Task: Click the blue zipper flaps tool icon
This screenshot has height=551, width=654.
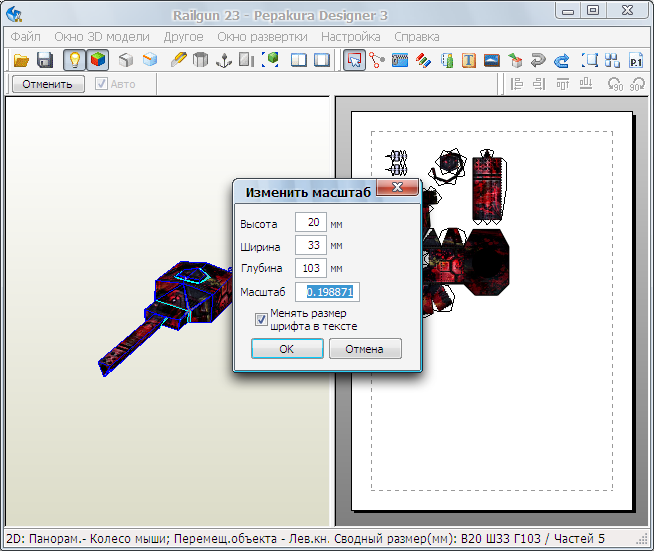Action: [400, 60]
